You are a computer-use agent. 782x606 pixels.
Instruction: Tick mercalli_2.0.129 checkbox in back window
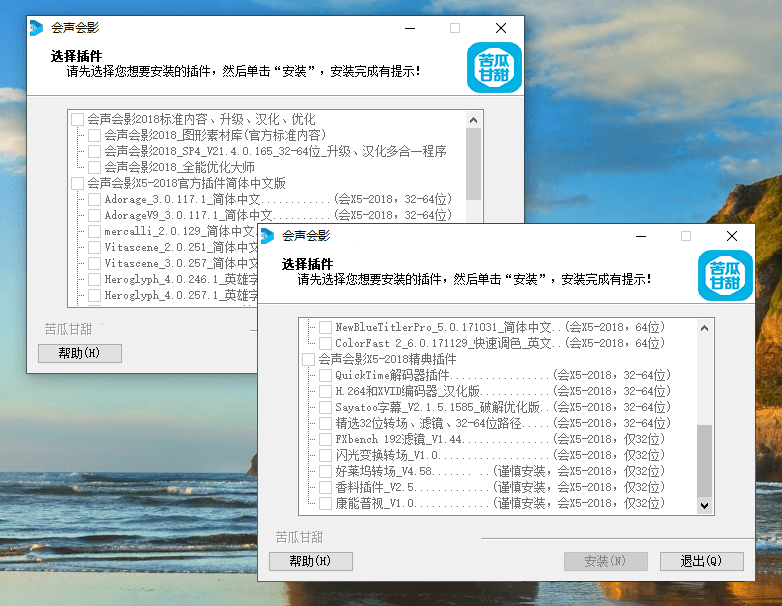pos(94,231)
